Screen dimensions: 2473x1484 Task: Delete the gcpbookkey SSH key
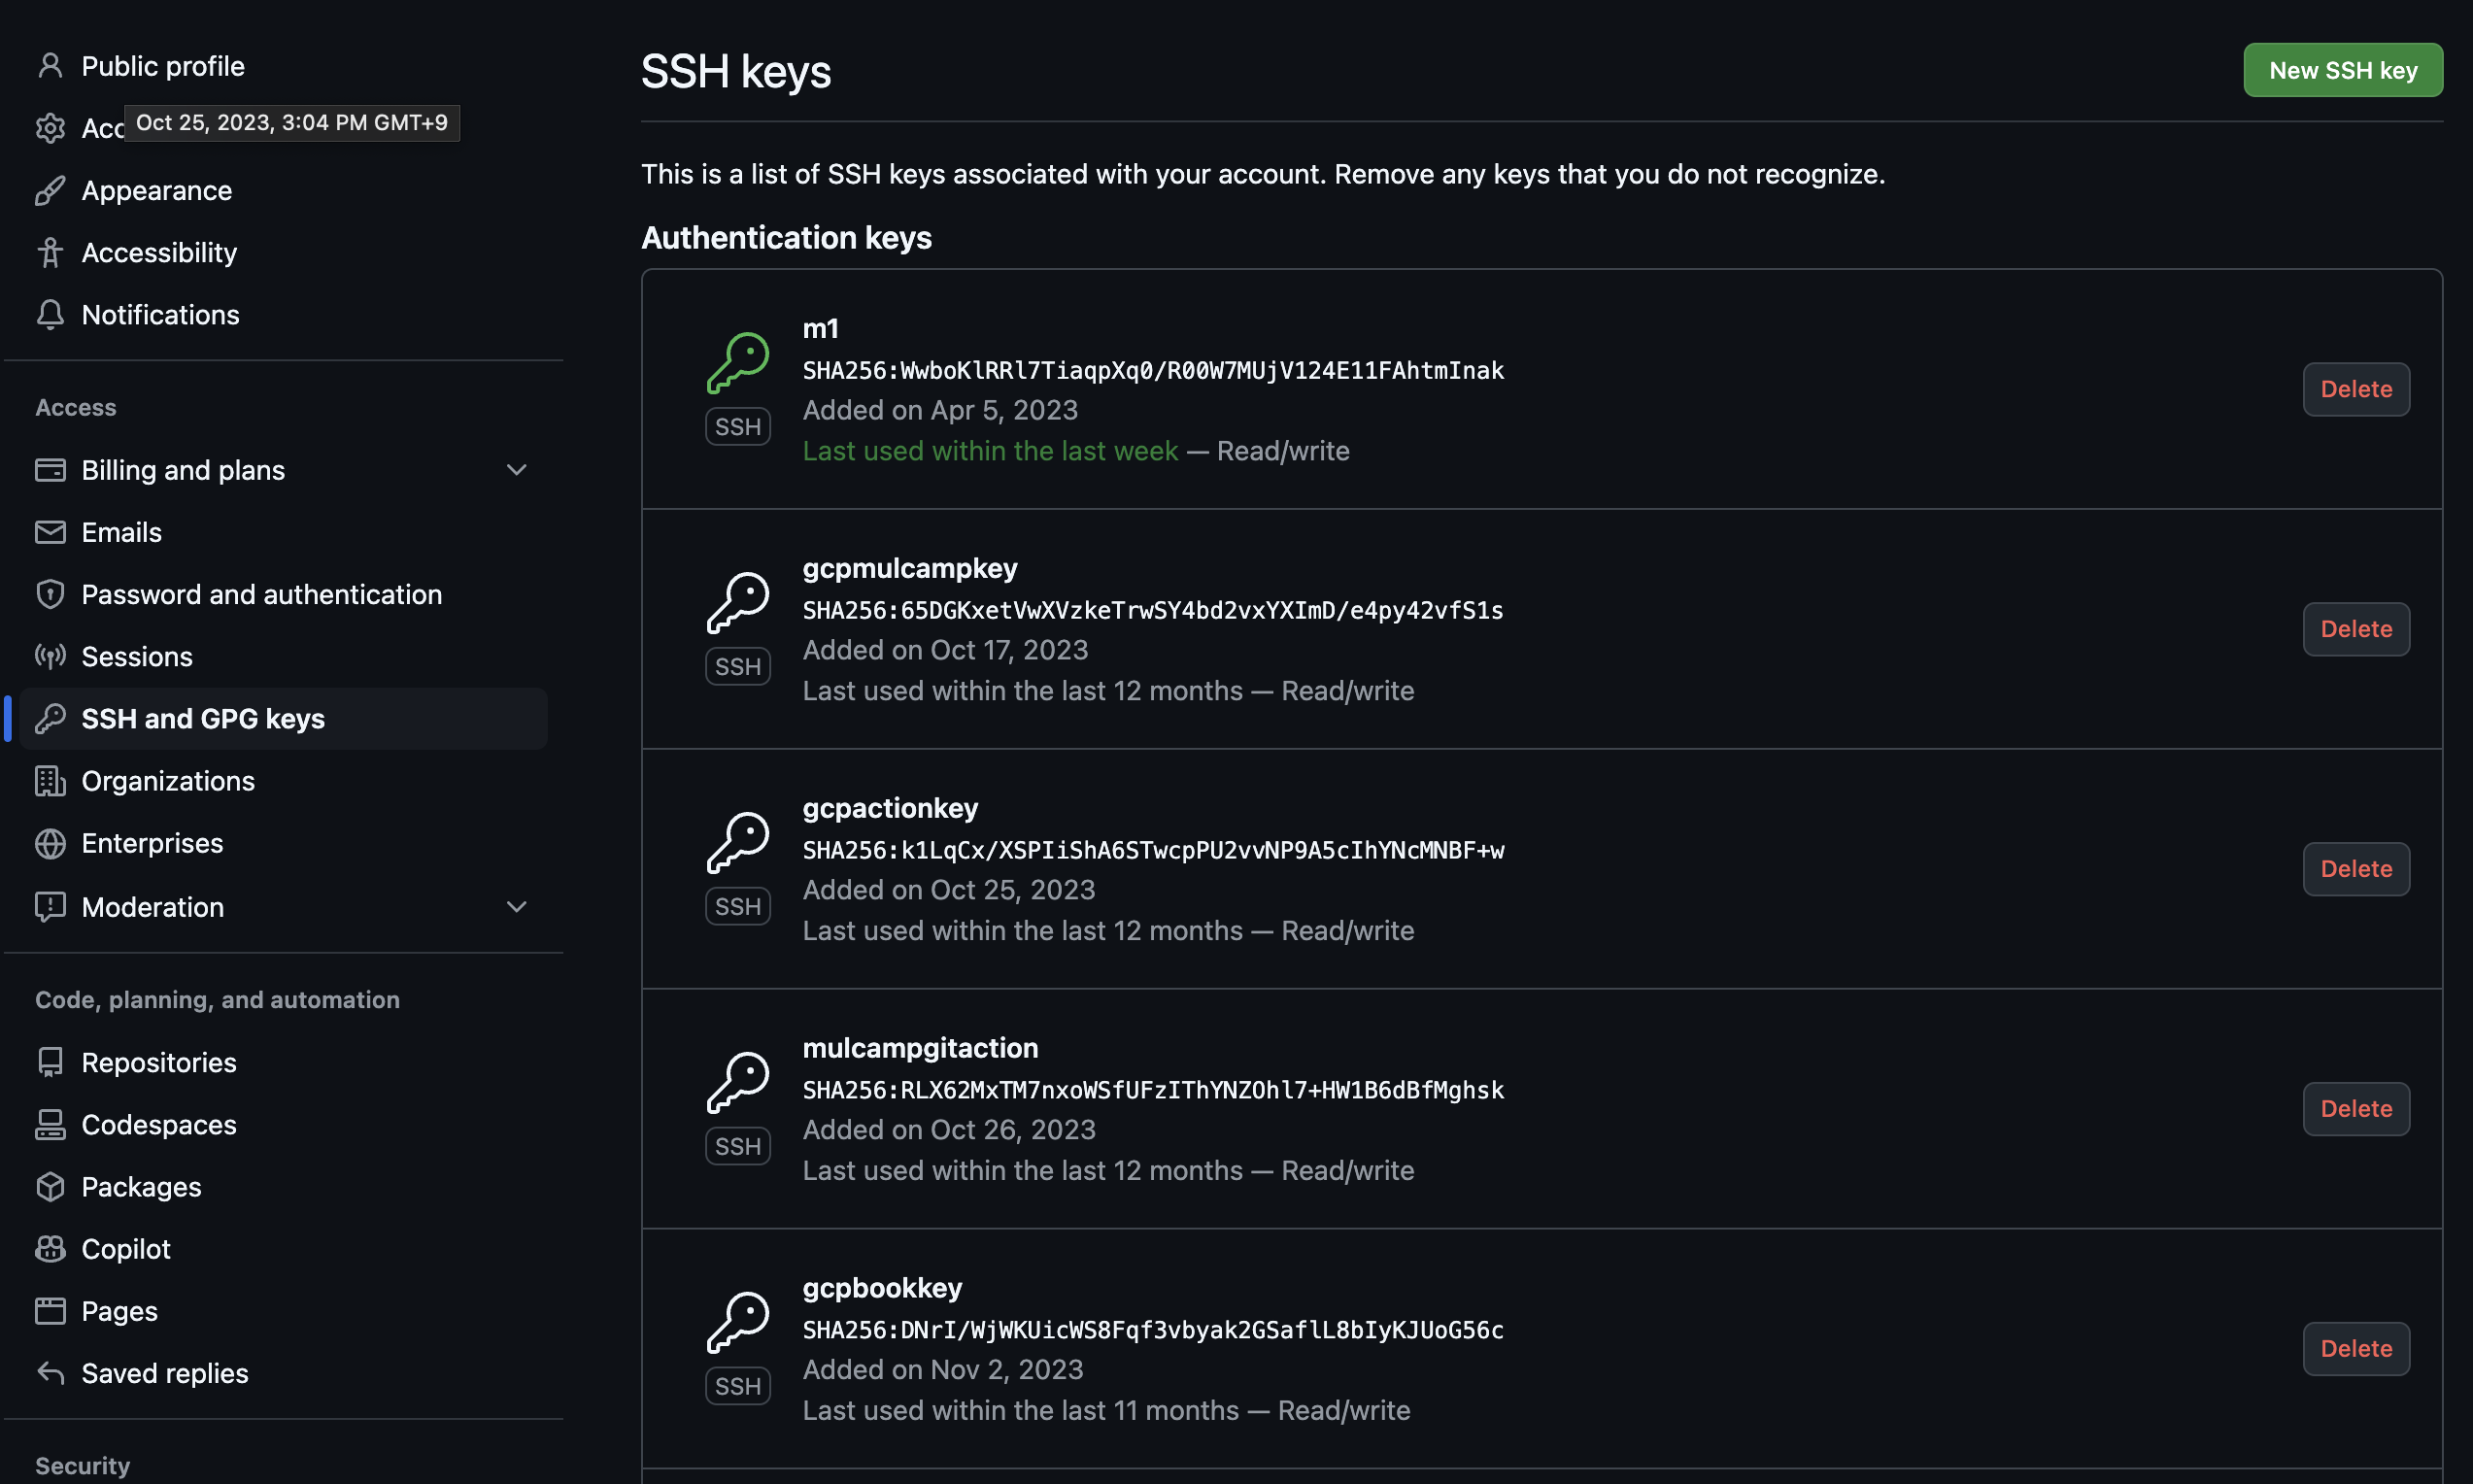[x=2355, y=1348]
